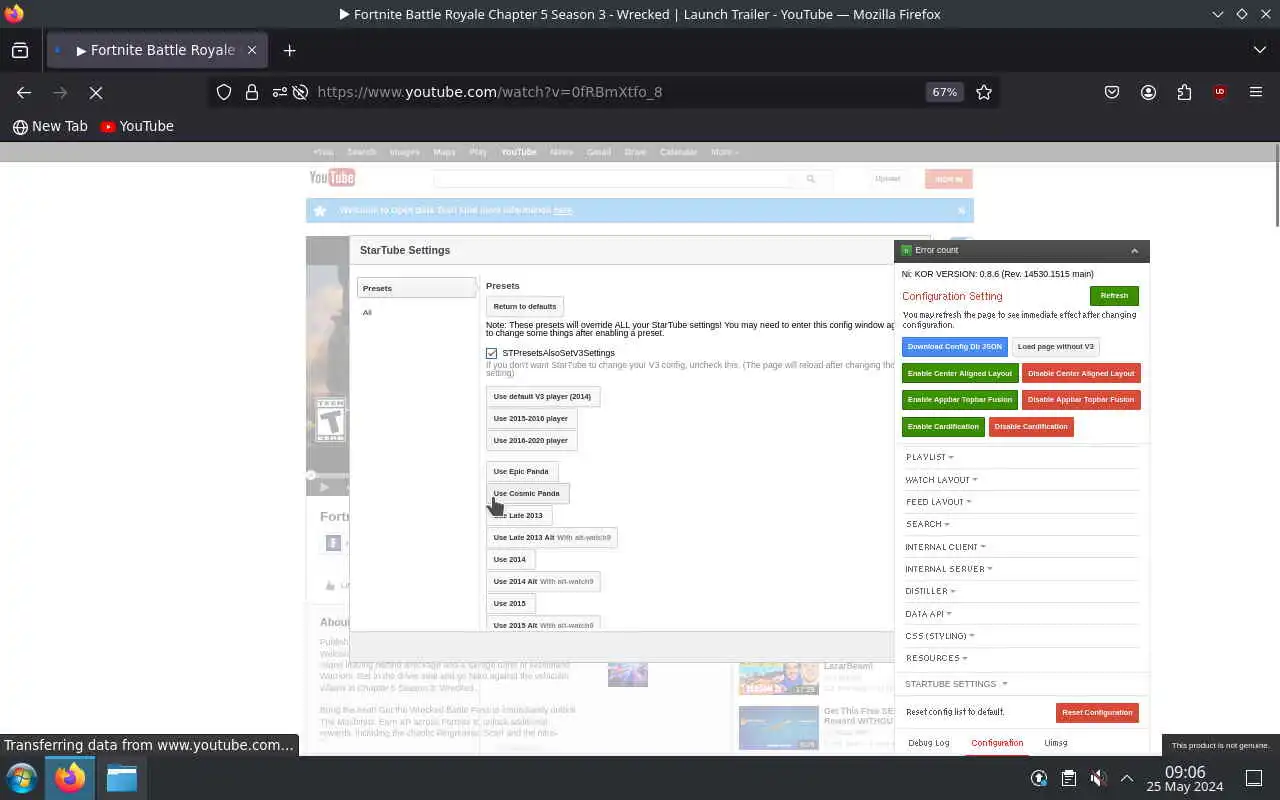Open the file manager from taskbar

tap(122, 778)
